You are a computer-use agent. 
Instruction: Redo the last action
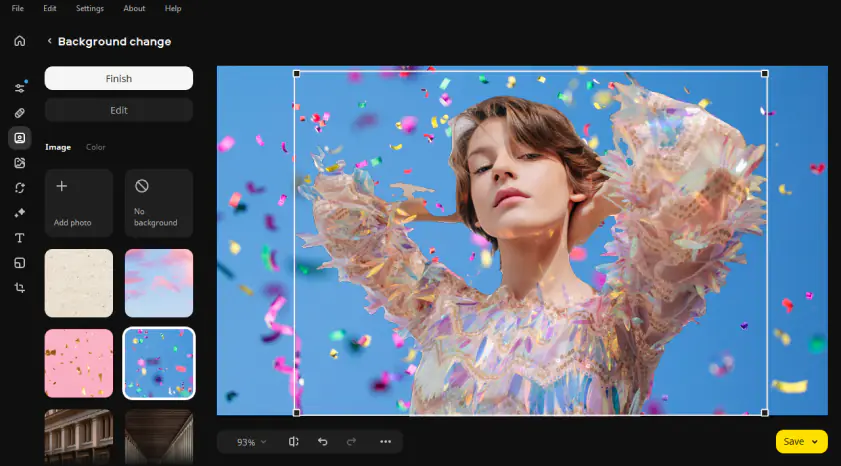pos(351,441)
